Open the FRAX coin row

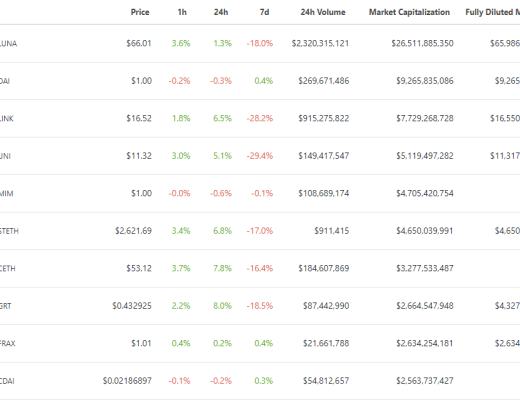click(260, 343)
